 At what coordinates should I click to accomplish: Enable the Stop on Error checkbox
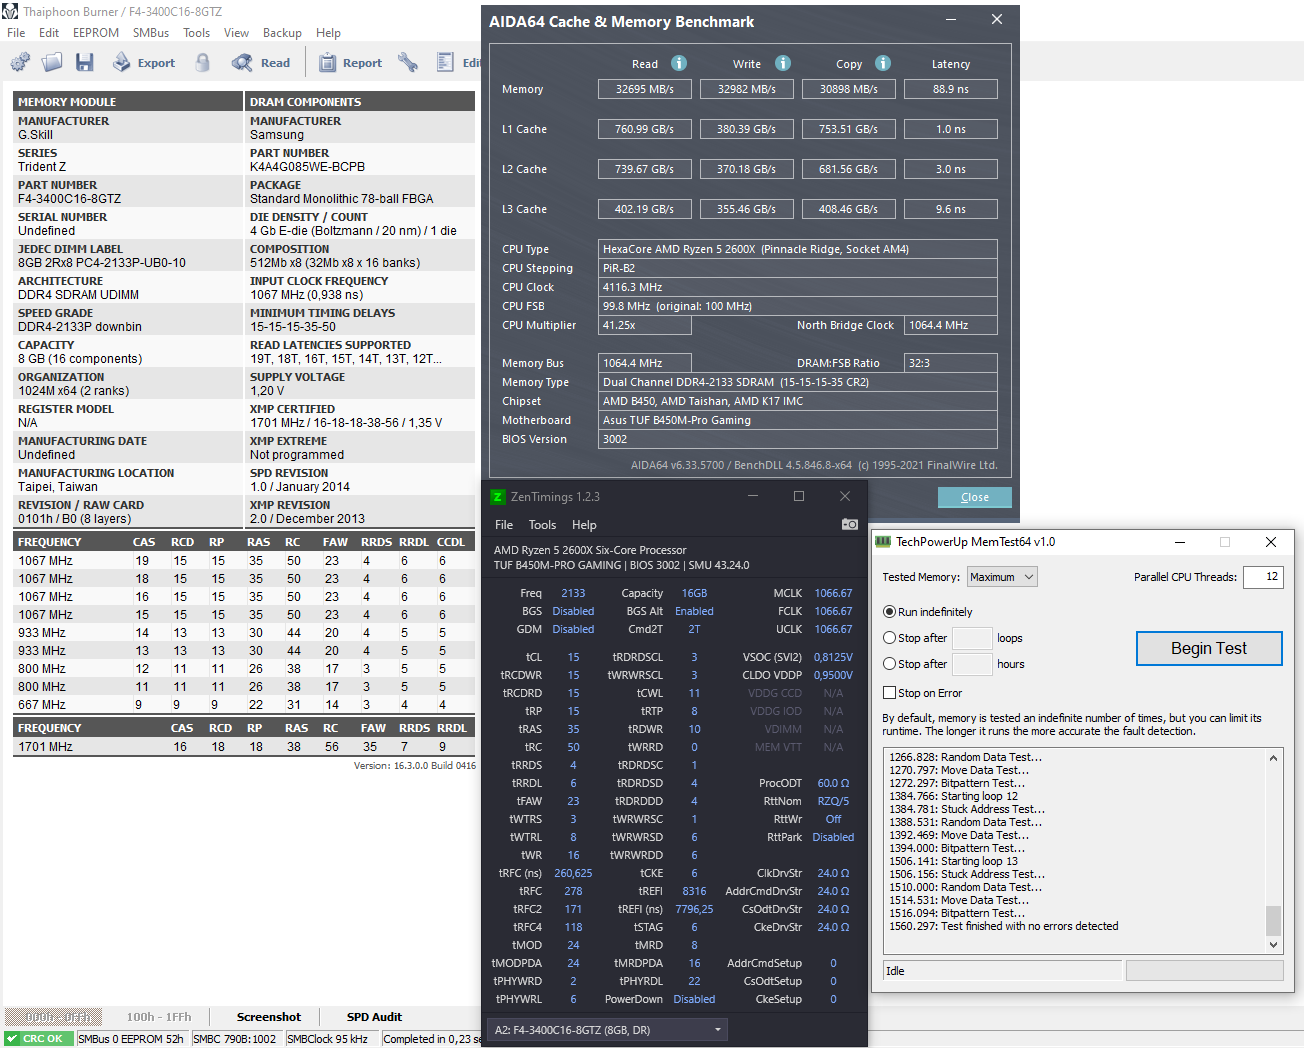tap(889, 693)
